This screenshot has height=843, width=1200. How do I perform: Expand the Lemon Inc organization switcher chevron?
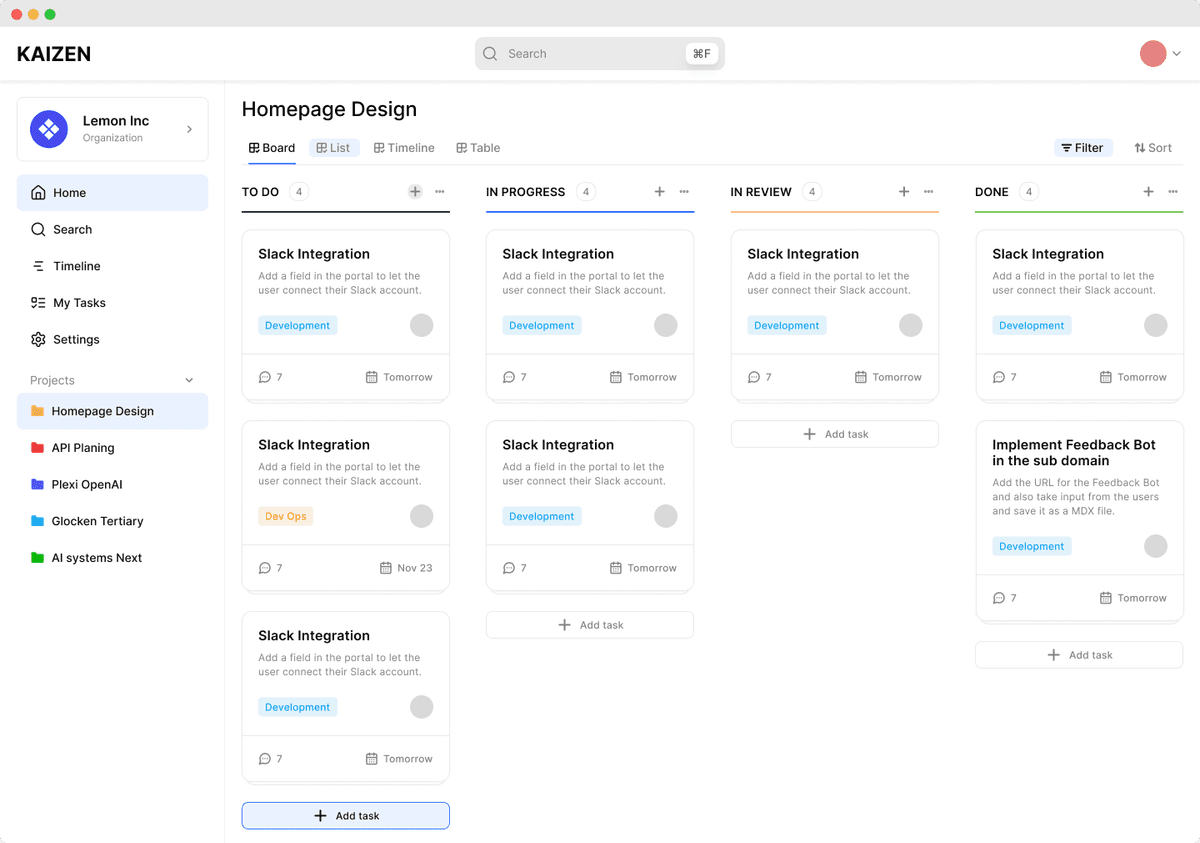pos(190,129)
